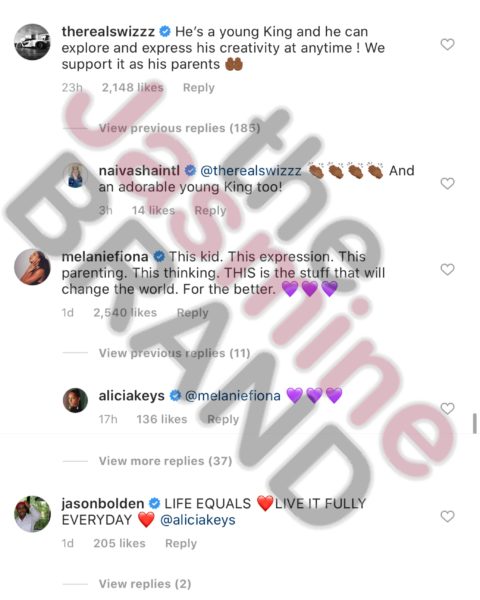
Task: Open the @therealswizzz mention link
Action: point(251,171)
